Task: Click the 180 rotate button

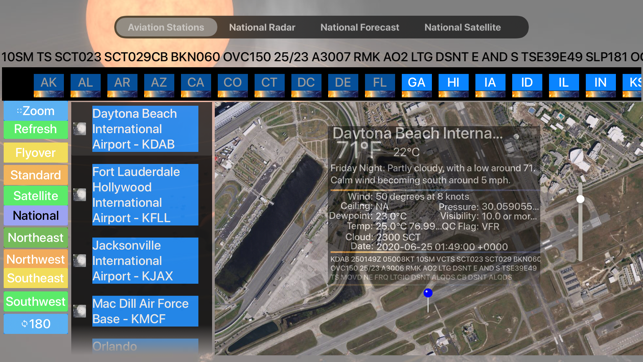Action: click(x=36, y=324)
